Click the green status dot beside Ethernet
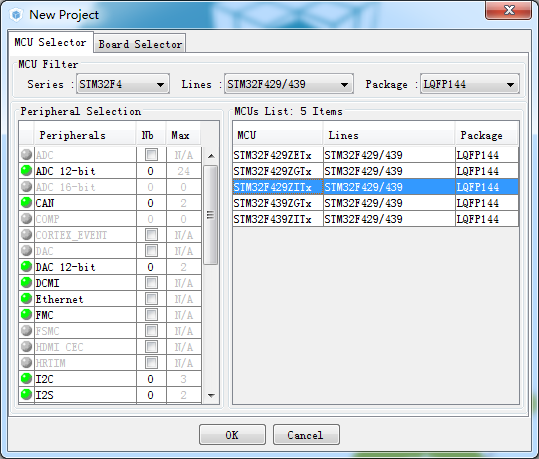539x459 pixels. point(26,298)
